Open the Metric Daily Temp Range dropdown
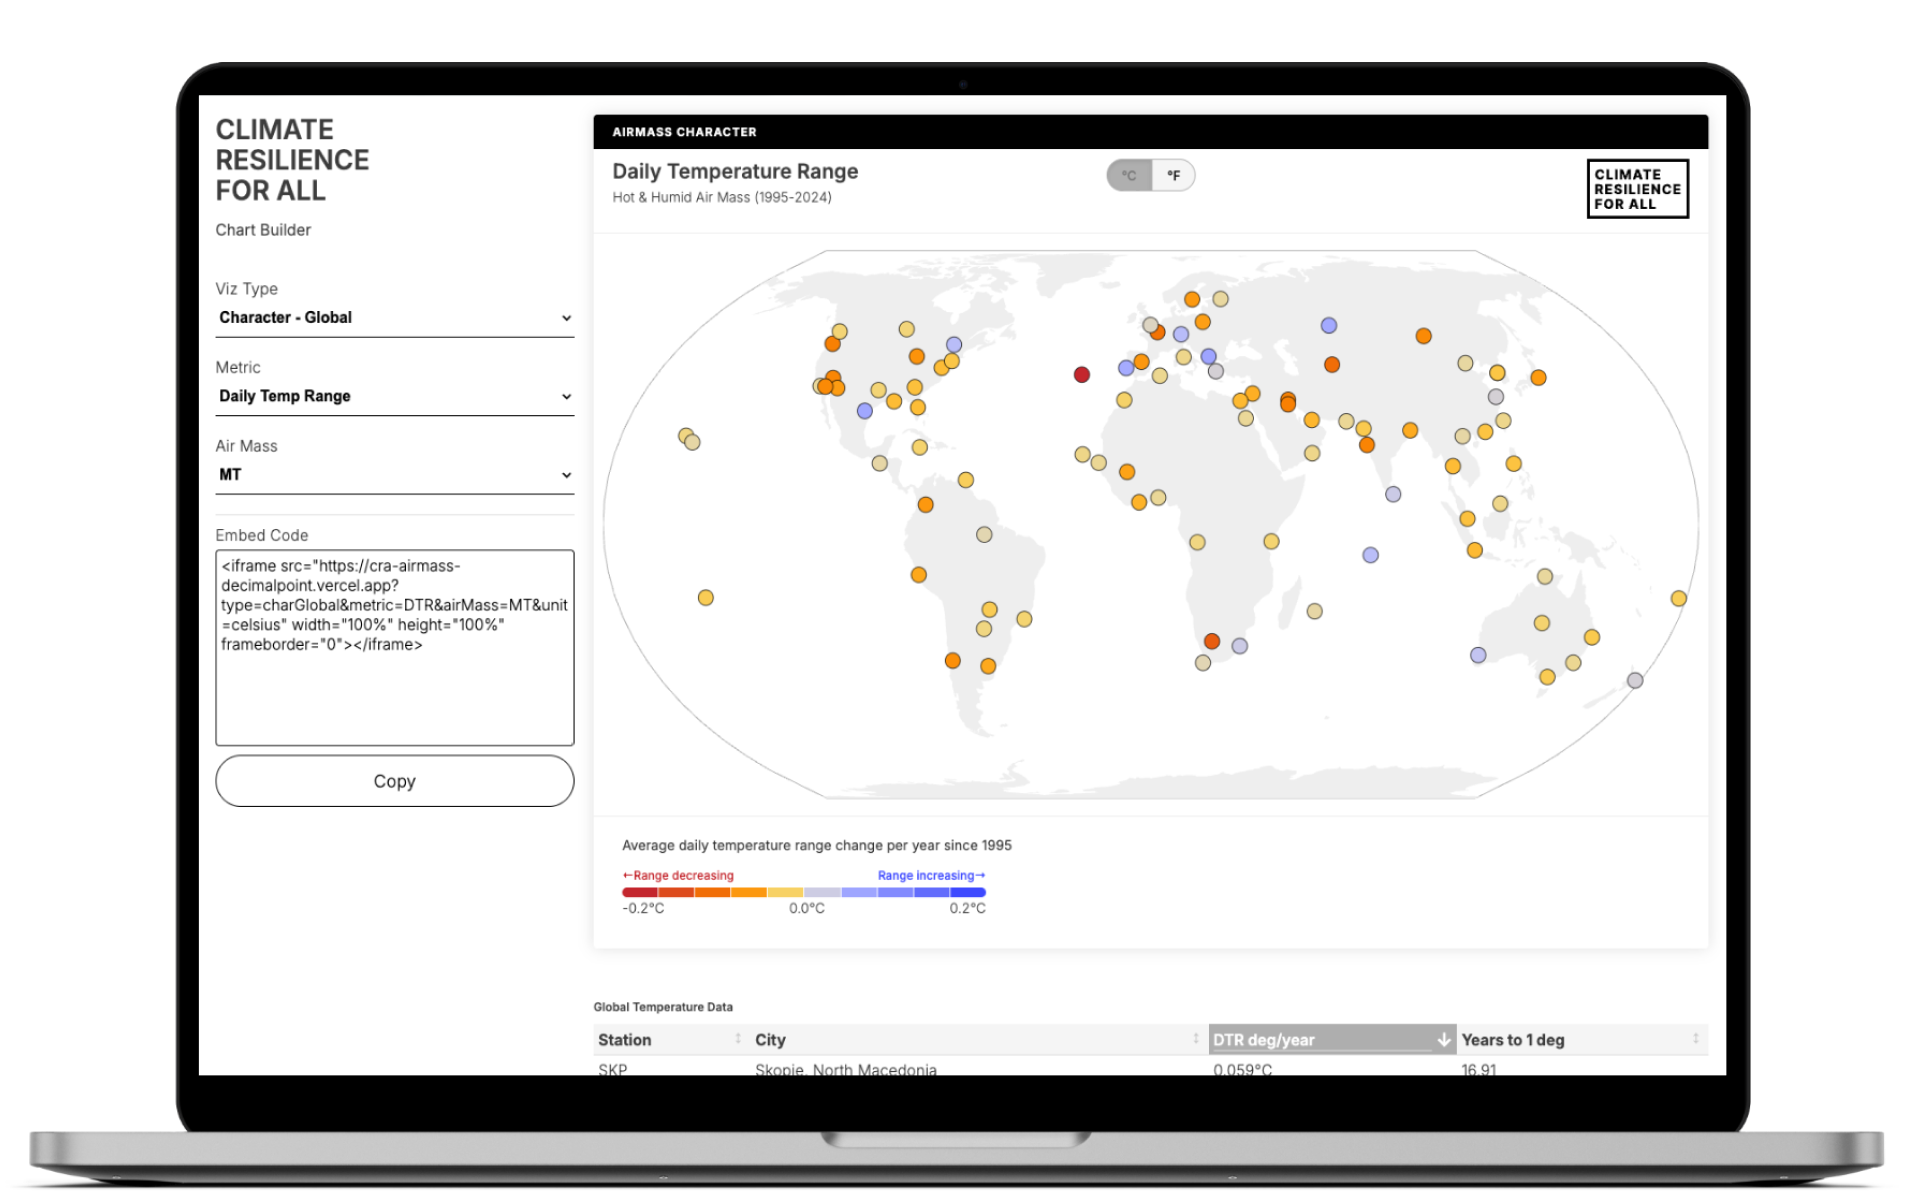The image size is (1920, 1200). pos(394,396)
